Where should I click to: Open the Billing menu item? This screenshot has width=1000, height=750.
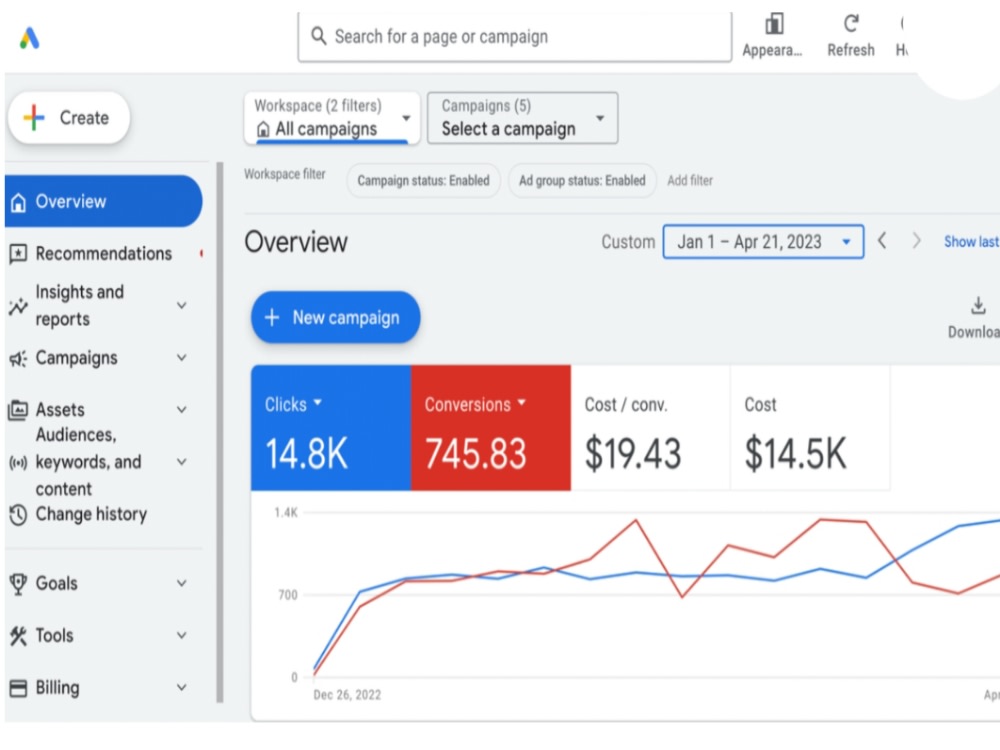(57, 688)
